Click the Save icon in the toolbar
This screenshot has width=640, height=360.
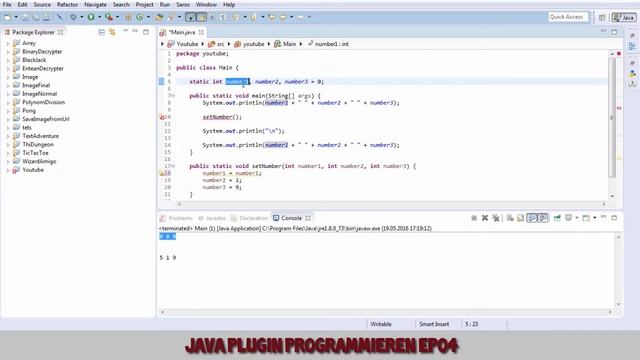click(x=25, y=17)
